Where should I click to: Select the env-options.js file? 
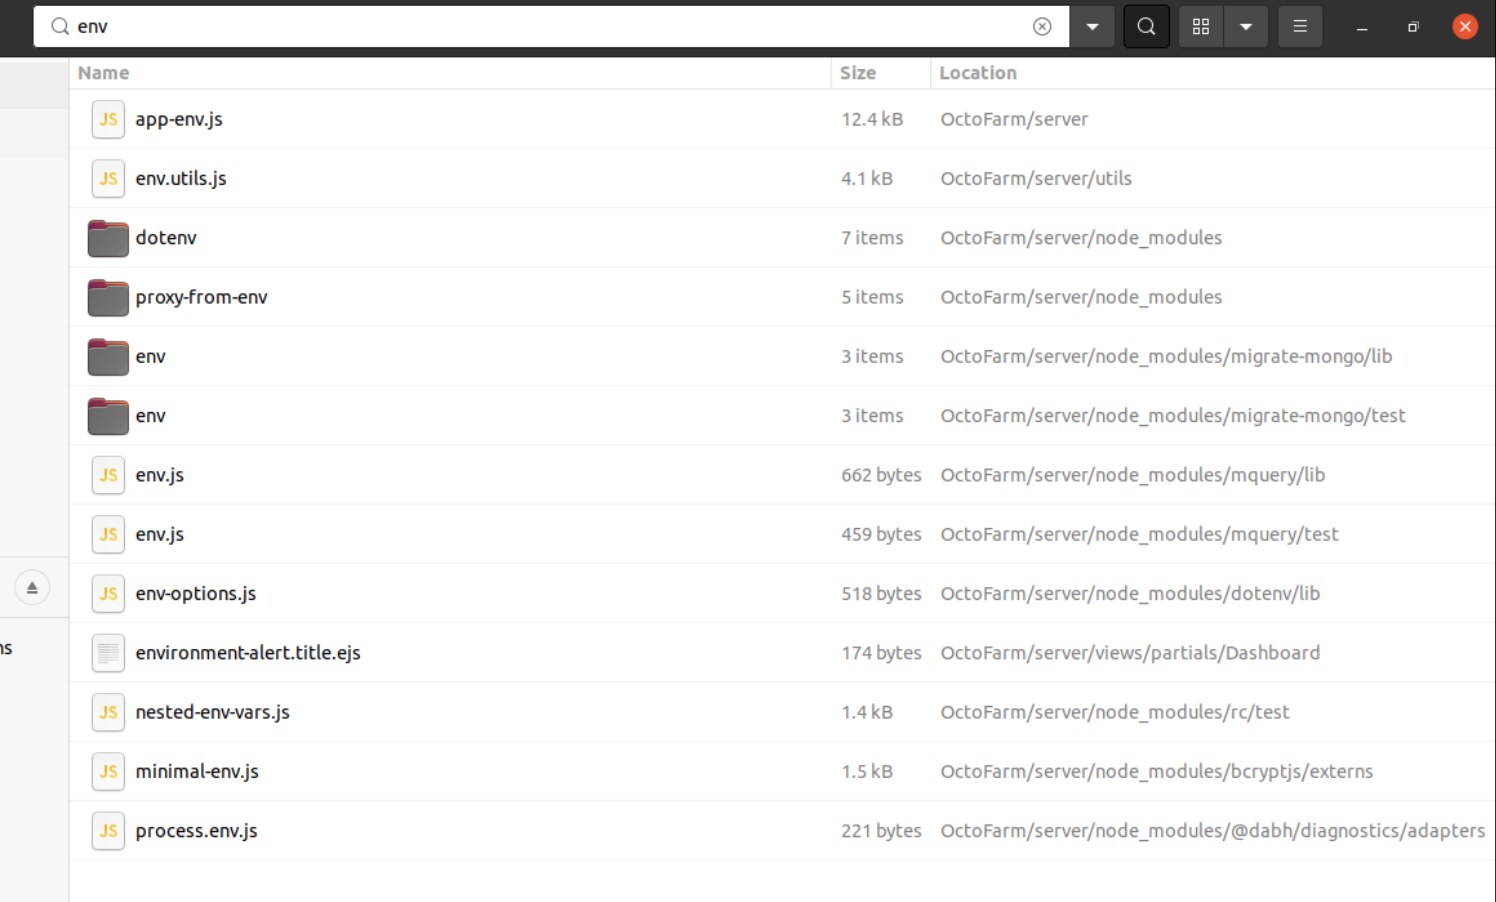[x=196, y=593]
